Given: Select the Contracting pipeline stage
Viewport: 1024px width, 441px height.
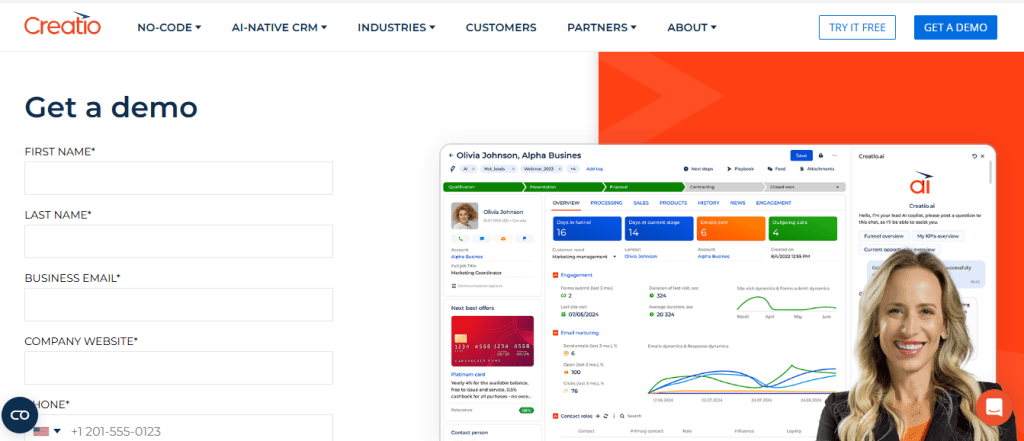Looking at the screenshot, I should [x=724, y=187].
